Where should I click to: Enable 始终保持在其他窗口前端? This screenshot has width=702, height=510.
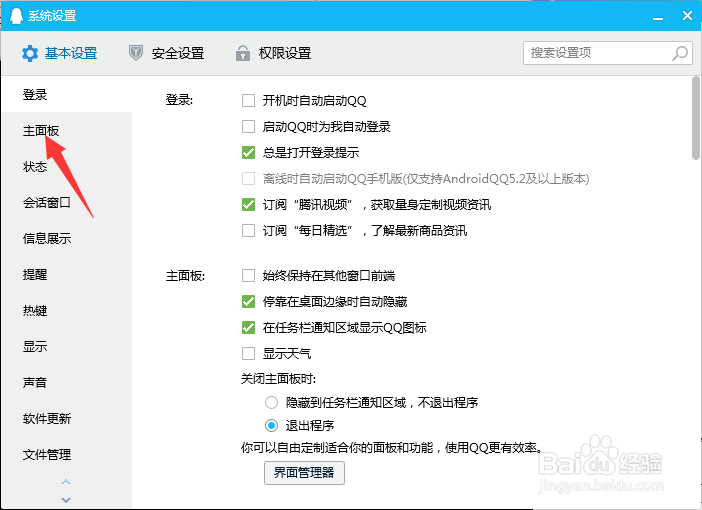248,275
